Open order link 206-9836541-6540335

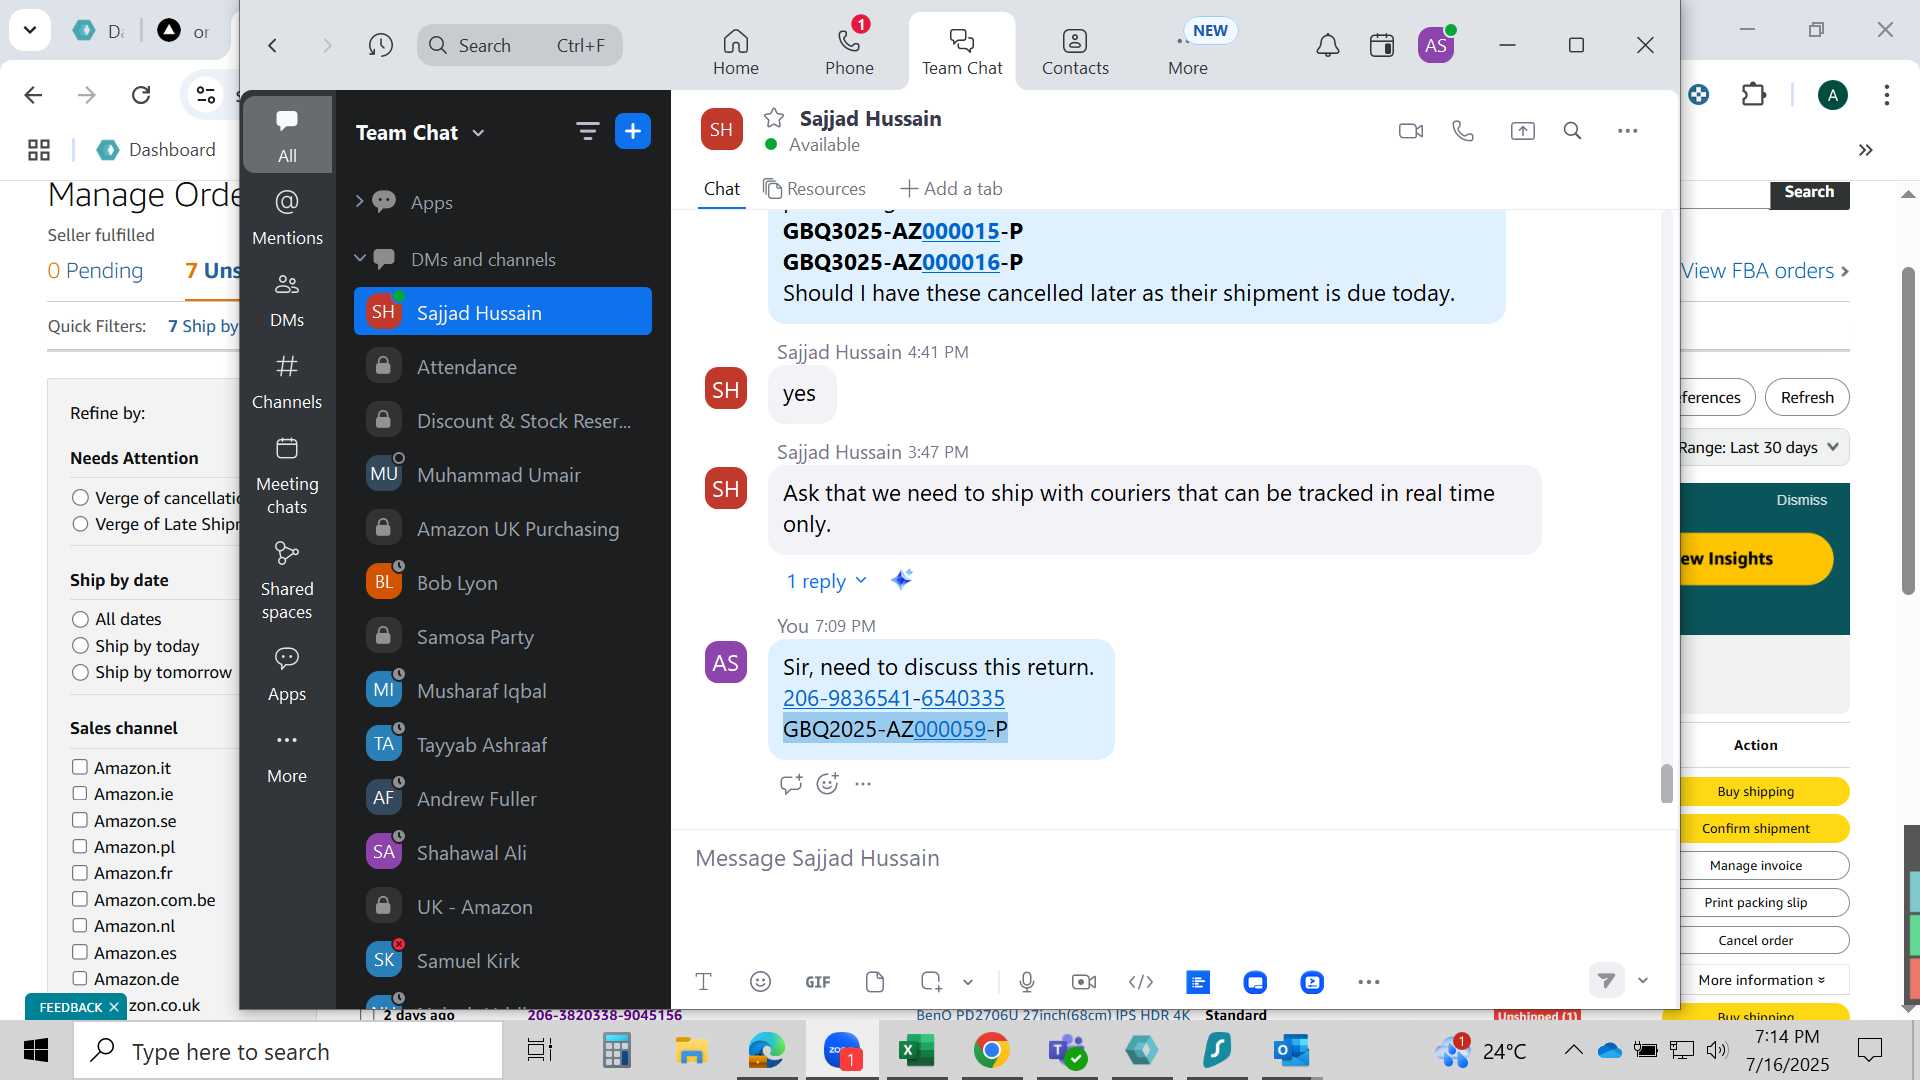(x=894, y=698)
